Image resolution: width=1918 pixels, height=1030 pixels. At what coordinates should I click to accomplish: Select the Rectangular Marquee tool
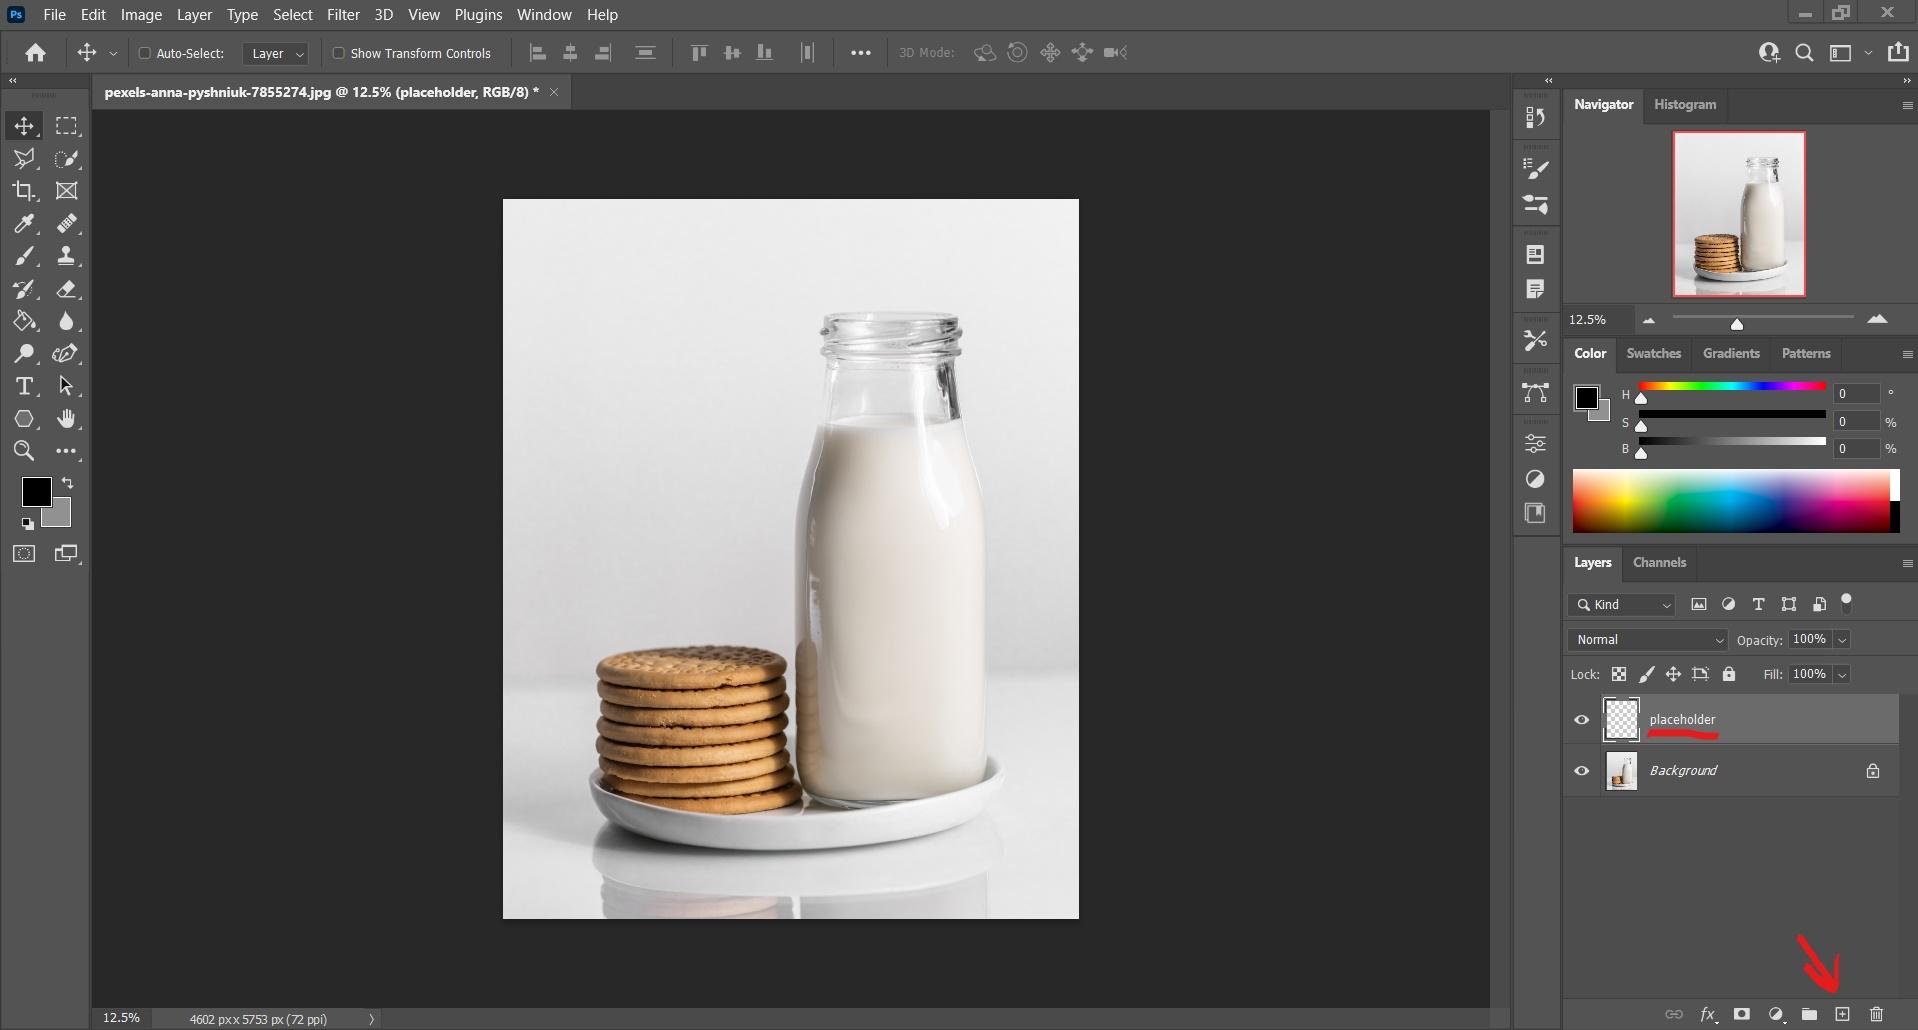tap(67, 126)
